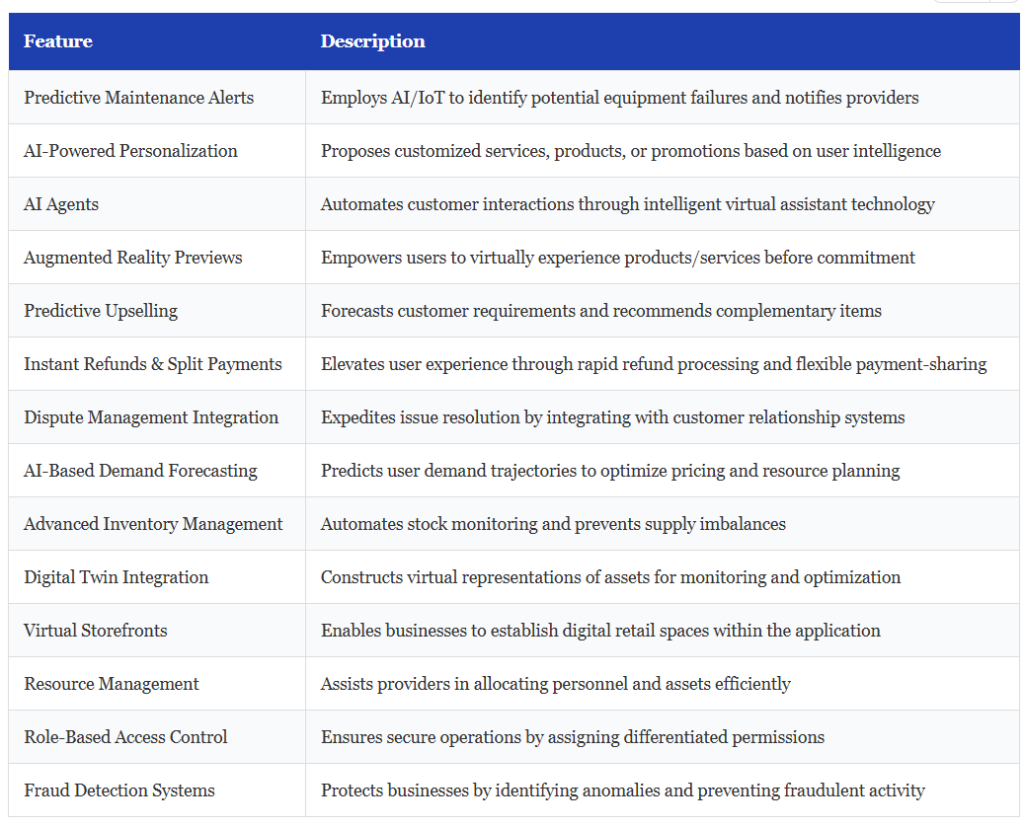Click the AI-Powered Personalization feature name
Screen dimensions: 1024x827
[131, 151]
